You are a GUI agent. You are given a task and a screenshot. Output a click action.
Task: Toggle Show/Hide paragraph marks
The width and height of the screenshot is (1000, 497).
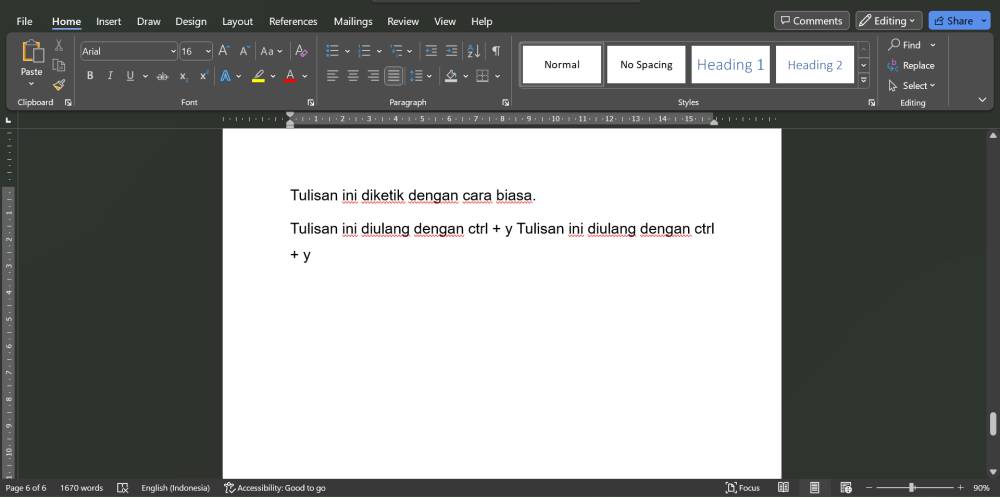click(496, 51)
